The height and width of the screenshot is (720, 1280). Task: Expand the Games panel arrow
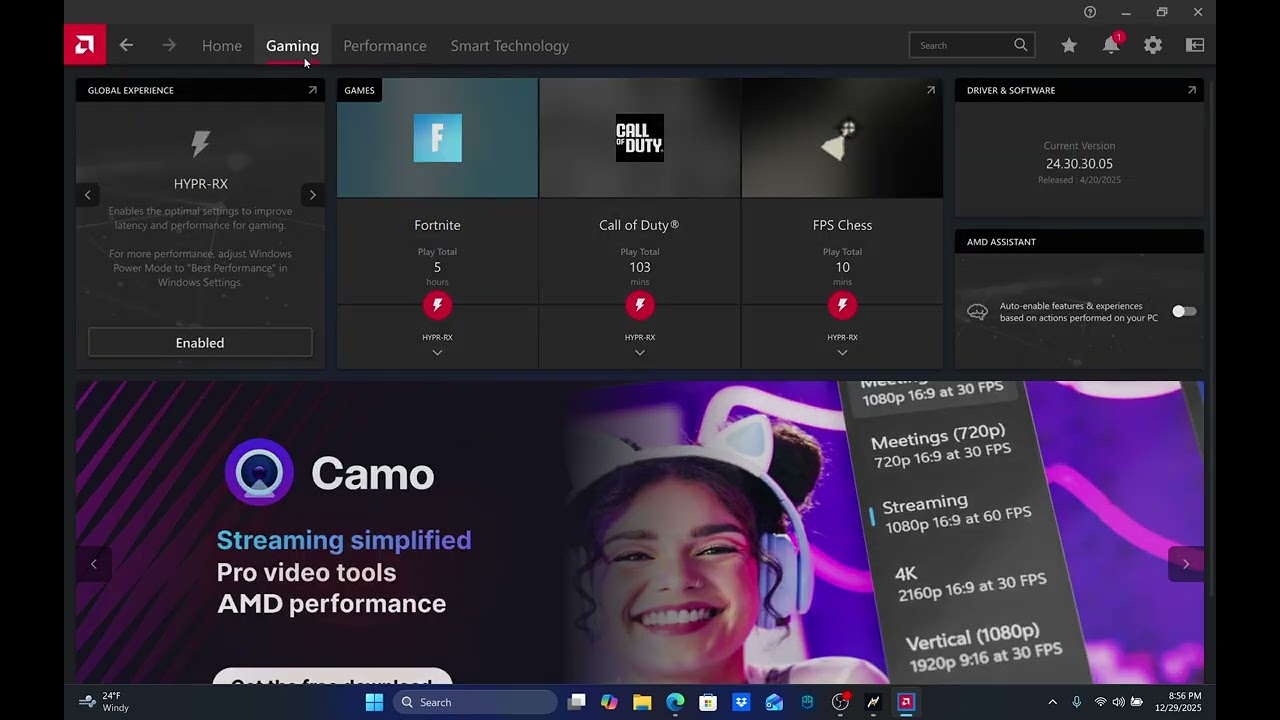930,90
